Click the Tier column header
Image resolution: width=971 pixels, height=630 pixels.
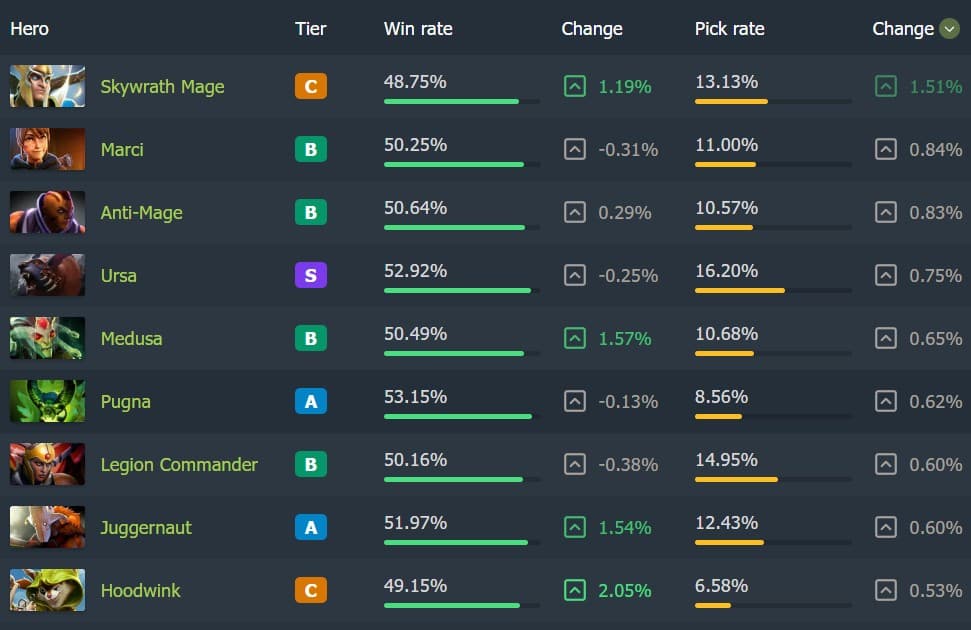pos(310,29)
